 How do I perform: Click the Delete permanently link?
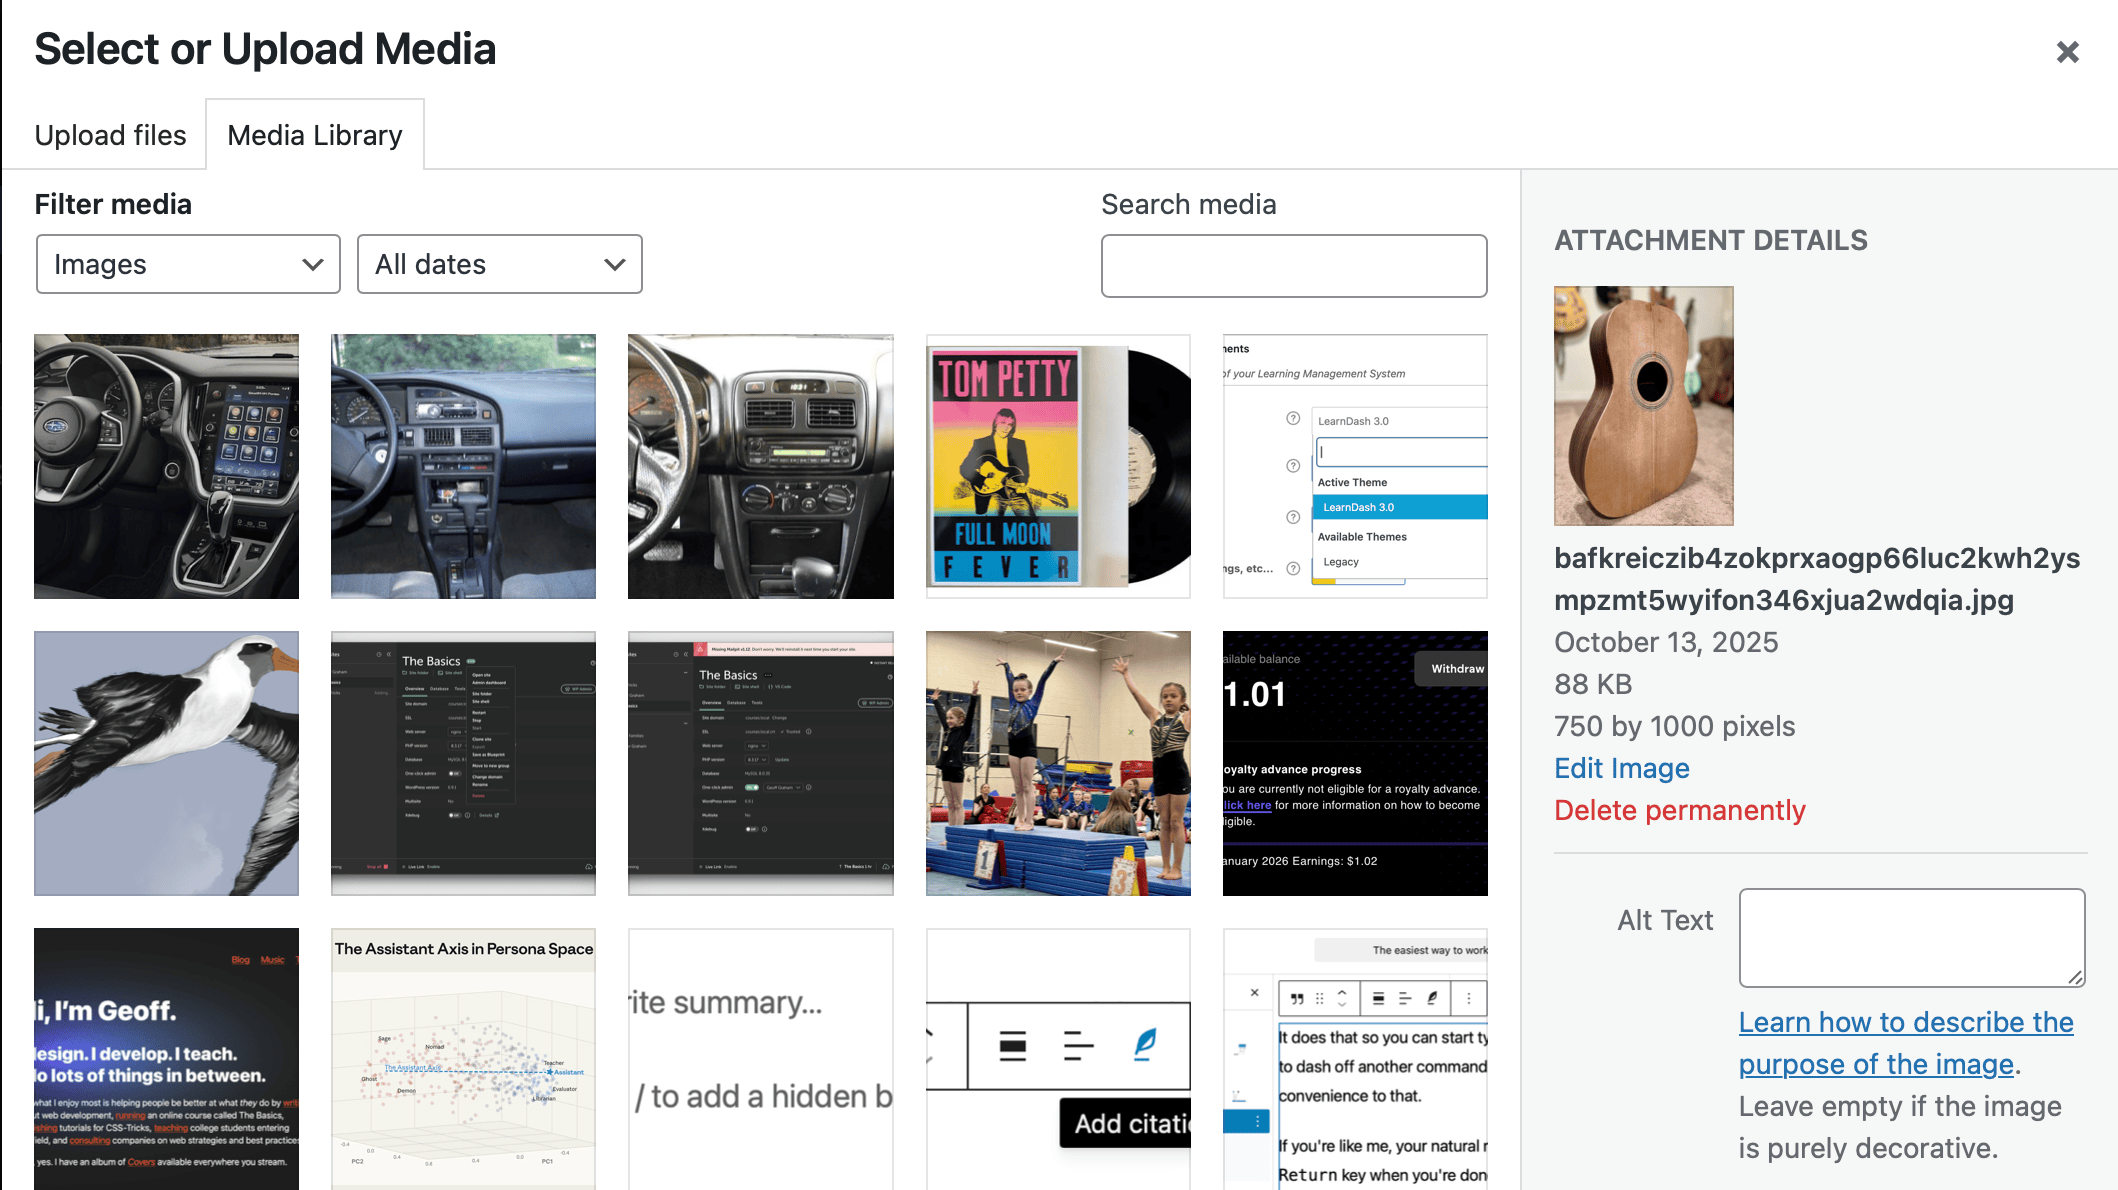click(1679, 810)
